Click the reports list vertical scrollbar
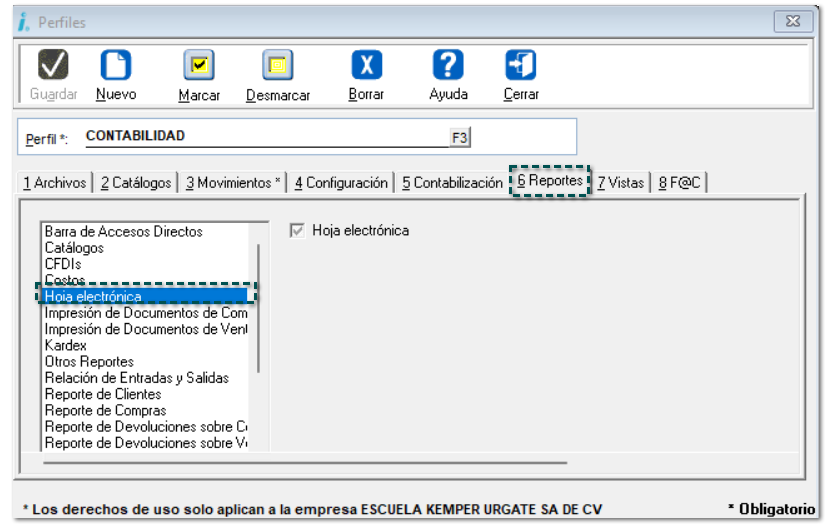The height and width of the screenshot is (527, 828). click(258, 308)
